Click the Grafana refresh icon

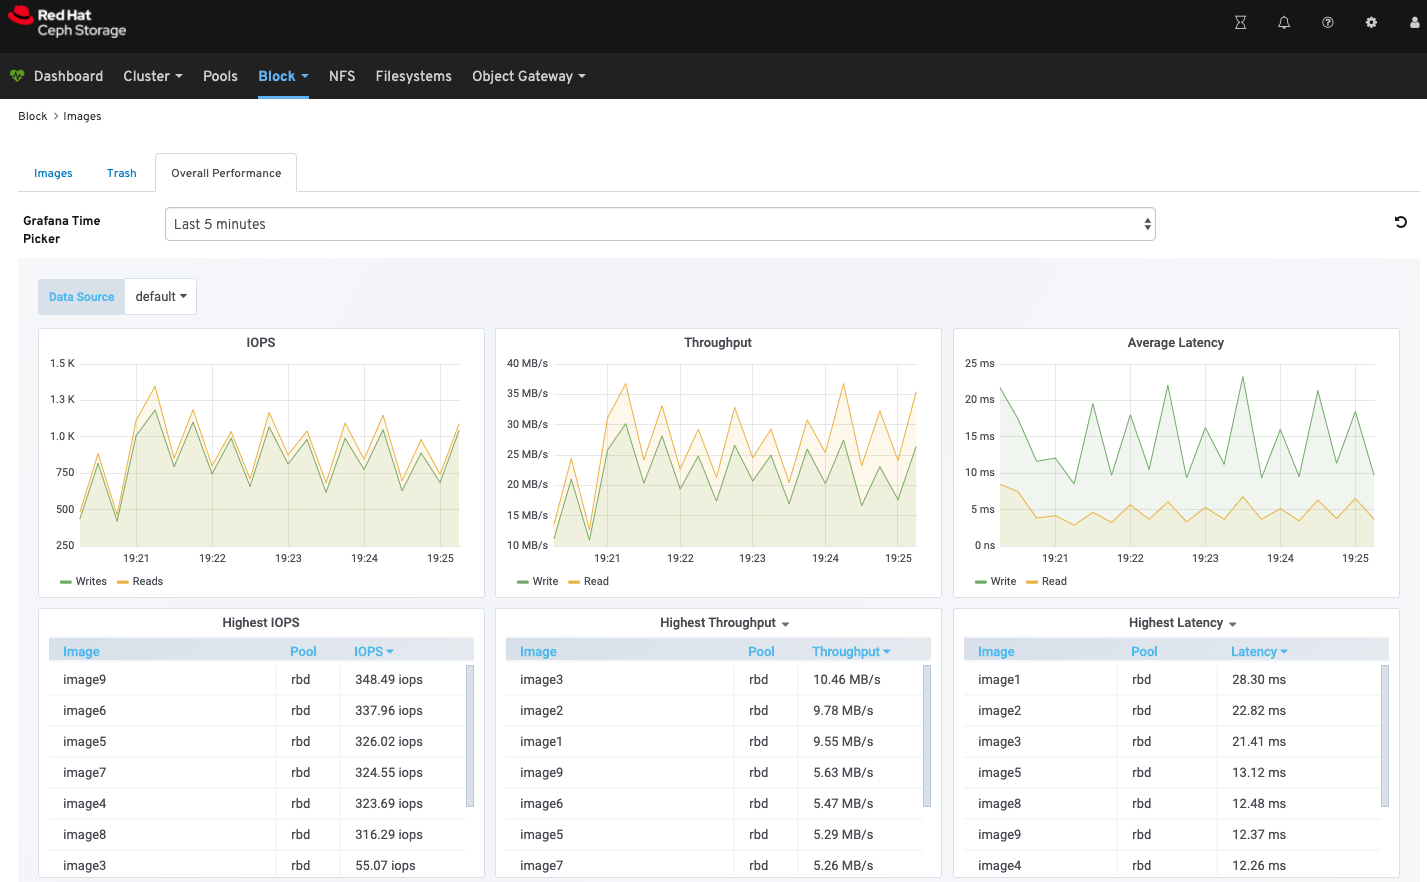click(x=1400, y=222)
